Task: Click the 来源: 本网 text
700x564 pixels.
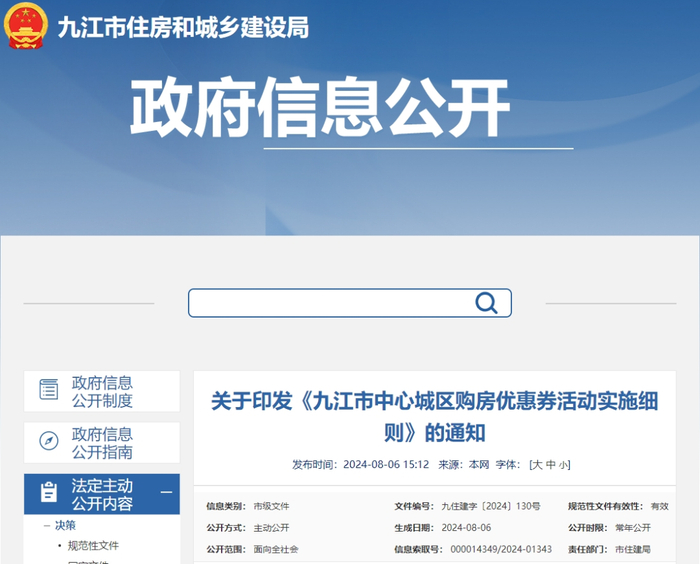Action: pos(463,465)
